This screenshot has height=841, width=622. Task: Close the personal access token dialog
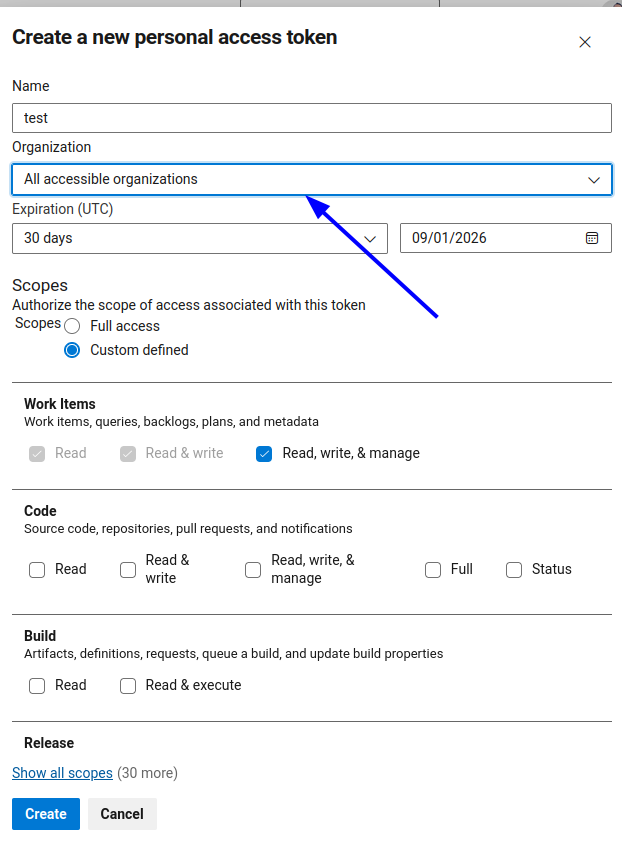tap(585, 42)
